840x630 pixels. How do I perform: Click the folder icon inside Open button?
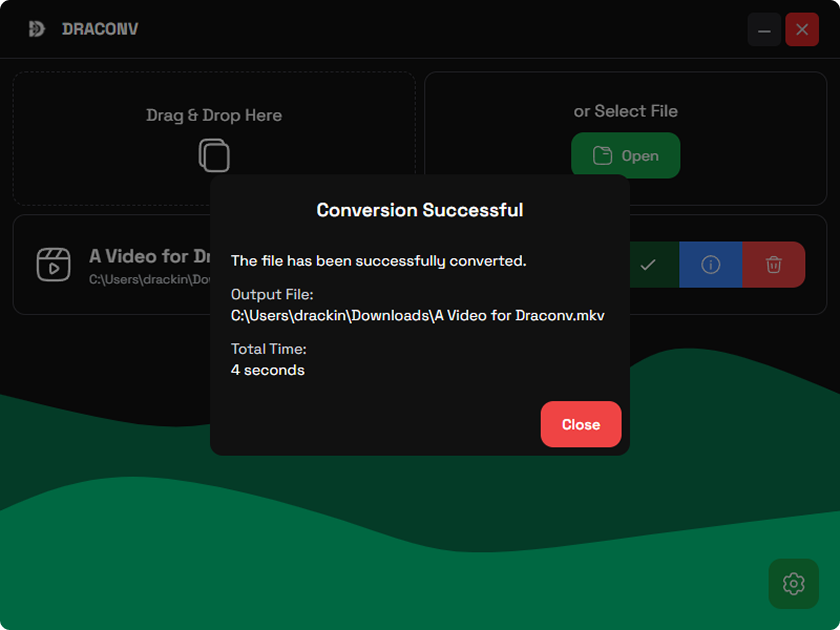point(602,156)
